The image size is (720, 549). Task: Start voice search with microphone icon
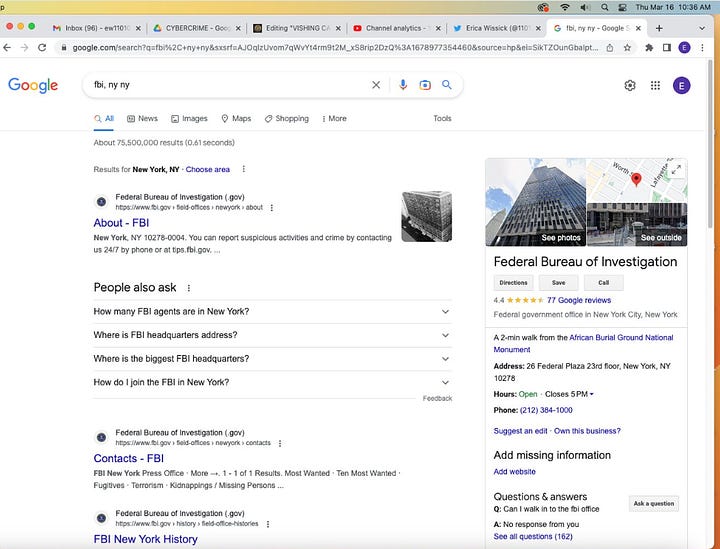[403, 85]
